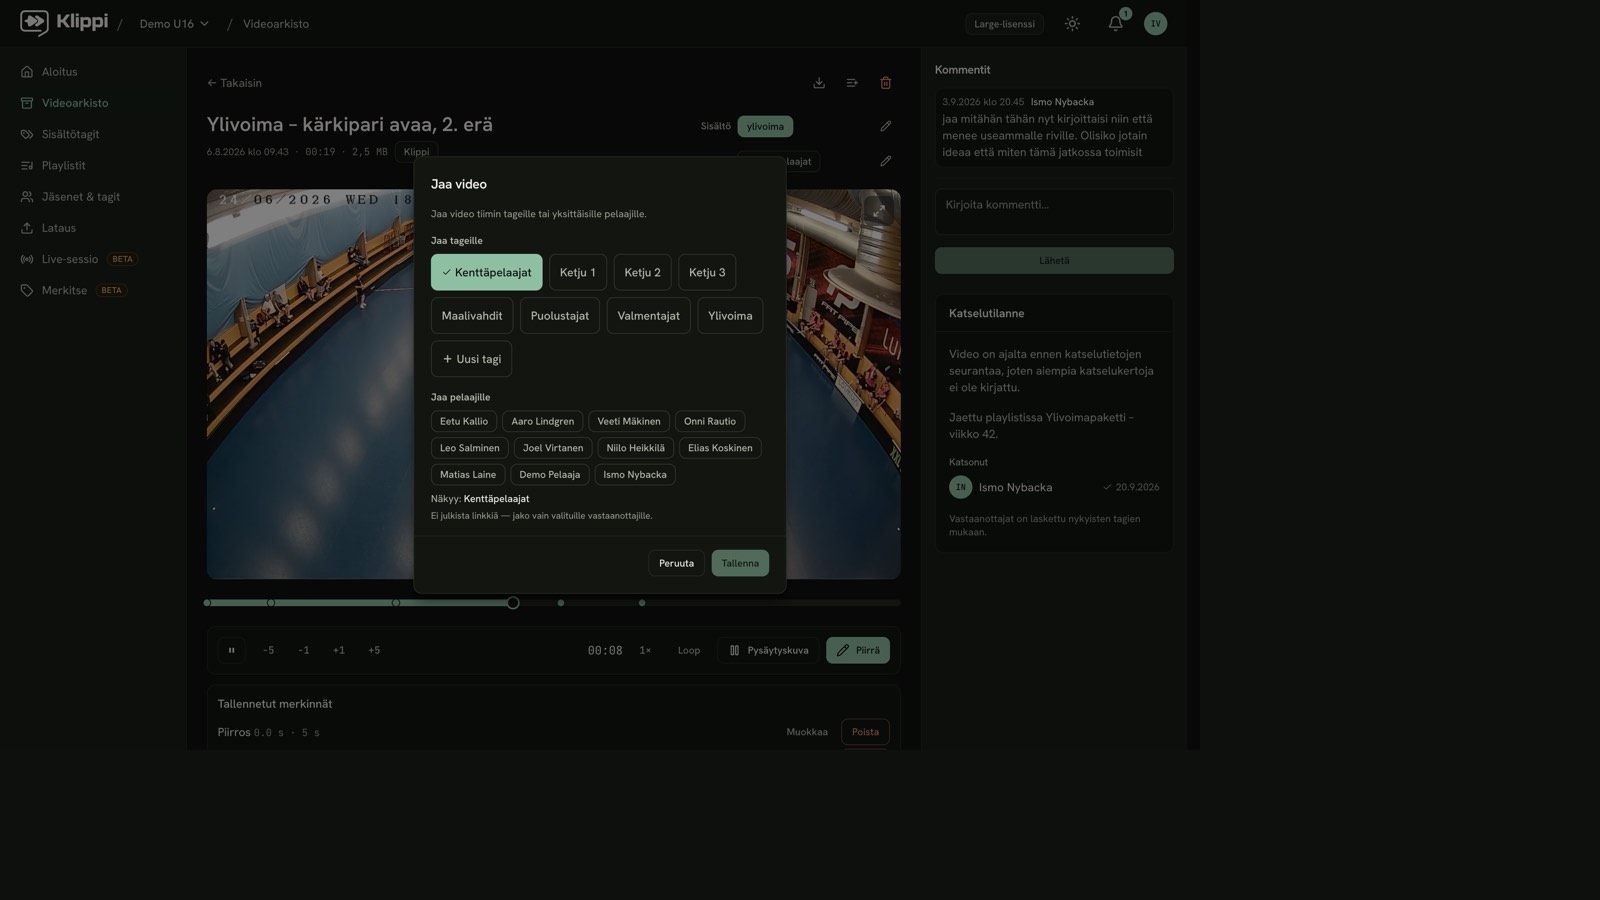
Task: Open Jäsenet & tagit in sidebar
Action: pos(80,197)
